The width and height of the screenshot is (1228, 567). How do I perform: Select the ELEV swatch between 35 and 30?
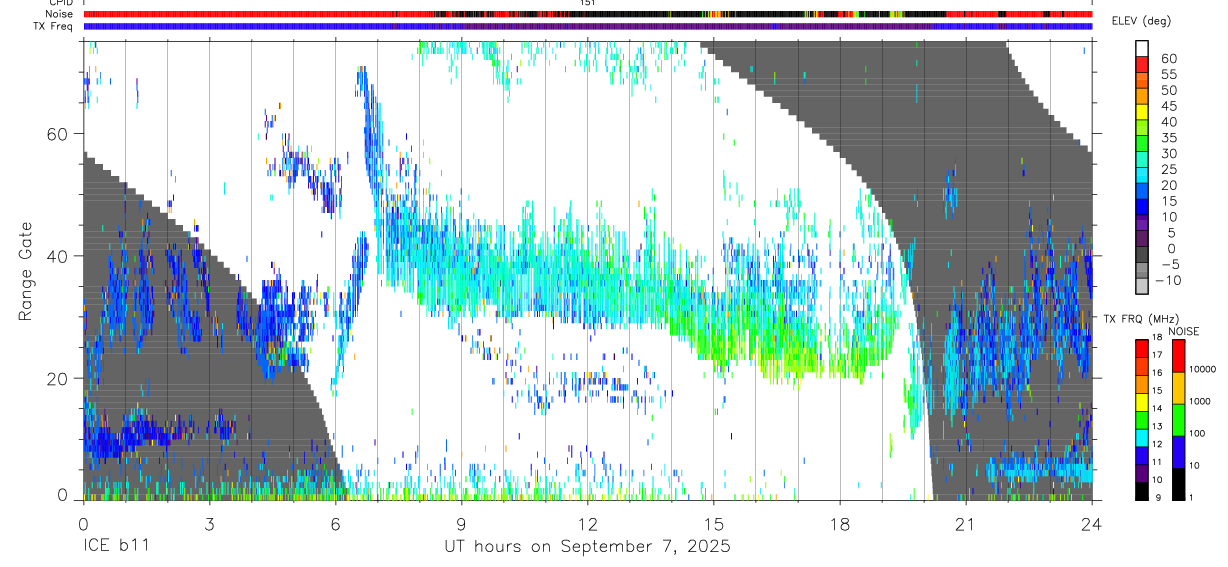(1142, 144)
